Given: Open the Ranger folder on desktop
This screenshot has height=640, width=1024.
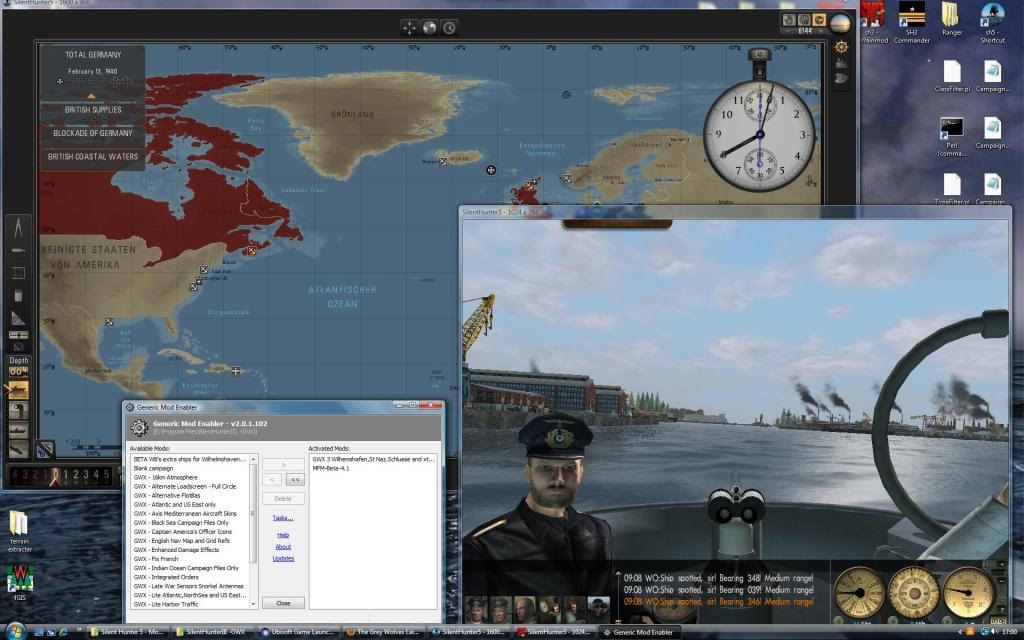Looking at the screenshot, I should pos(952,20).
